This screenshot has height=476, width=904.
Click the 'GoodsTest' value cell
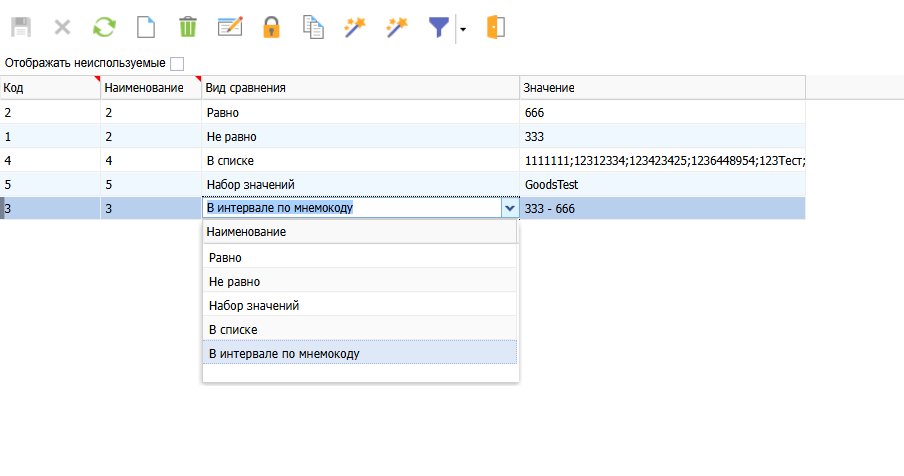tap(662, 184)
